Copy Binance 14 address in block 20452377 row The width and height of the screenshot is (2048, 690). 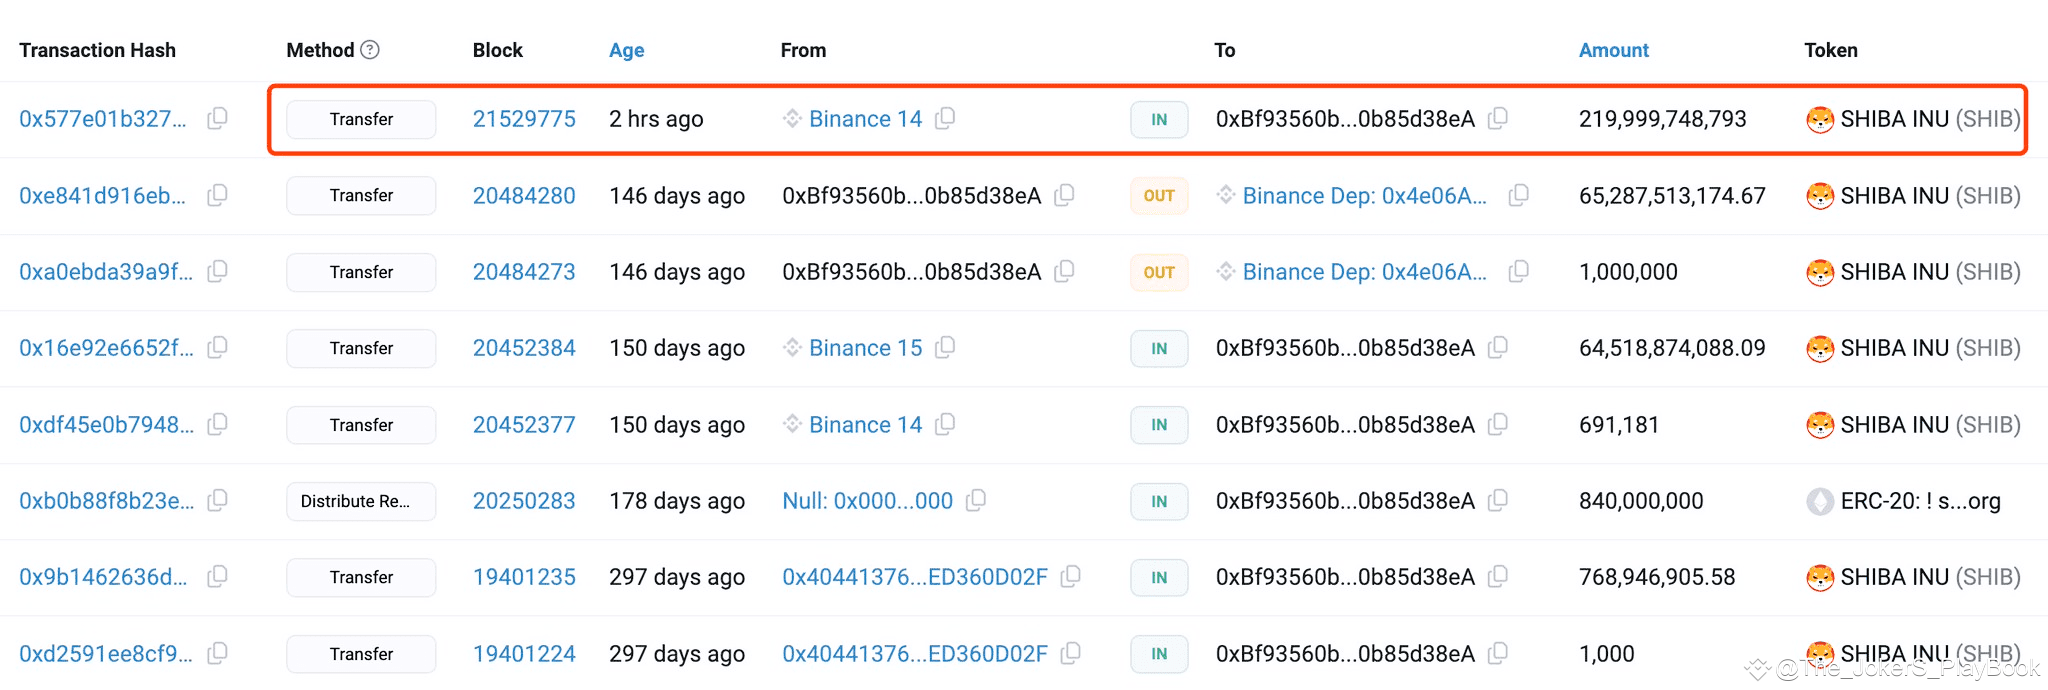point(945,424)
